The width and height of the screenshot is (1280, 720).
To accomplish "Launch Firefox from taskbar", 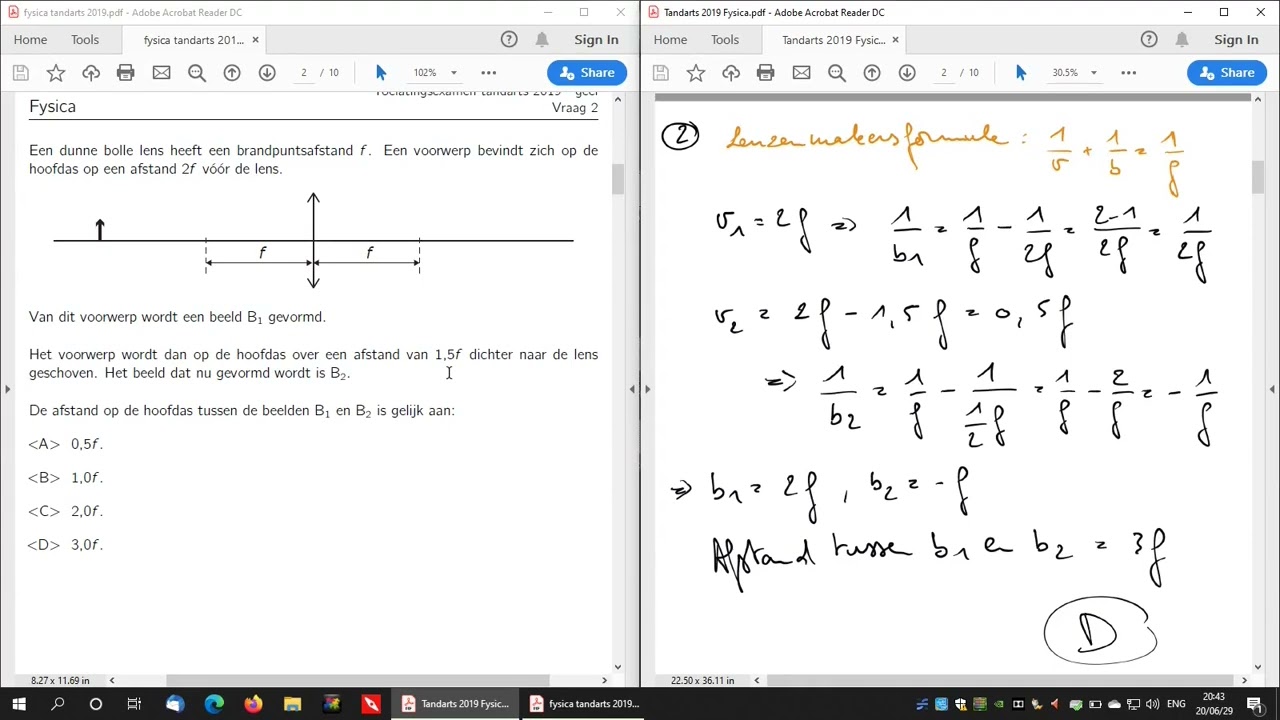I will [x=253, y=704].
